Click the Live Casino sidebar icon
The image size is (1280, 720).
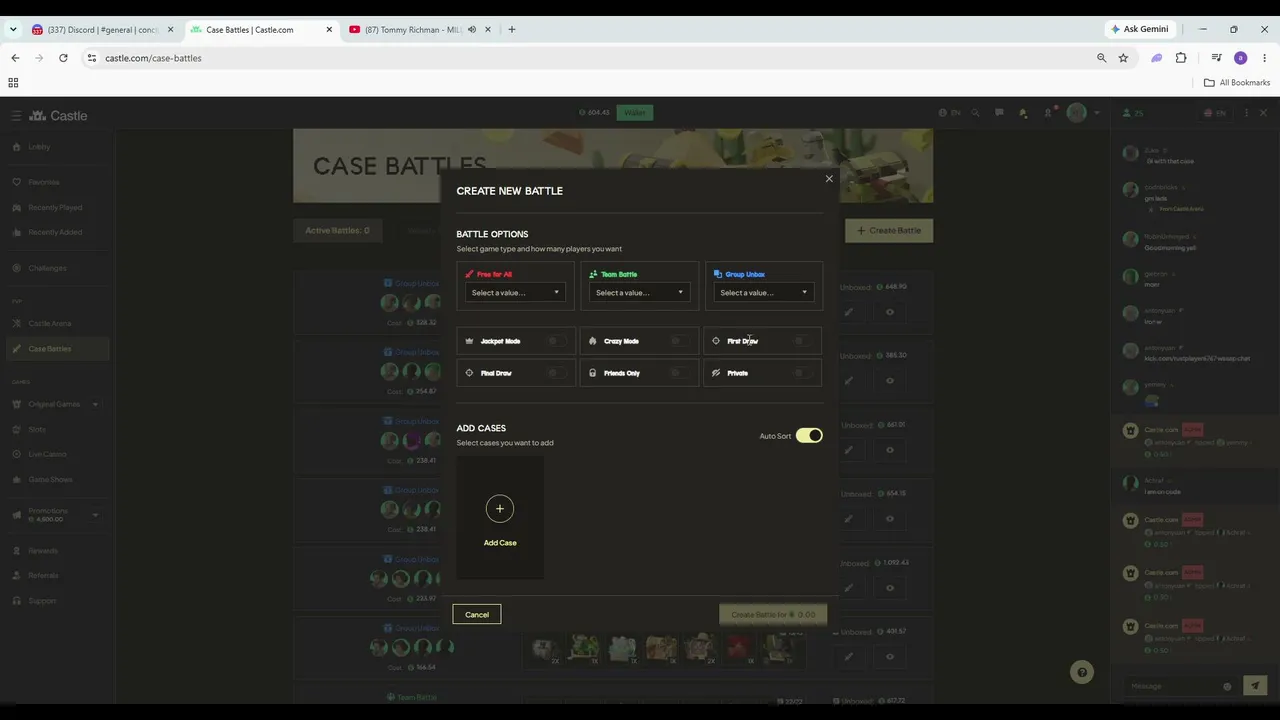(x=17, y=454)
